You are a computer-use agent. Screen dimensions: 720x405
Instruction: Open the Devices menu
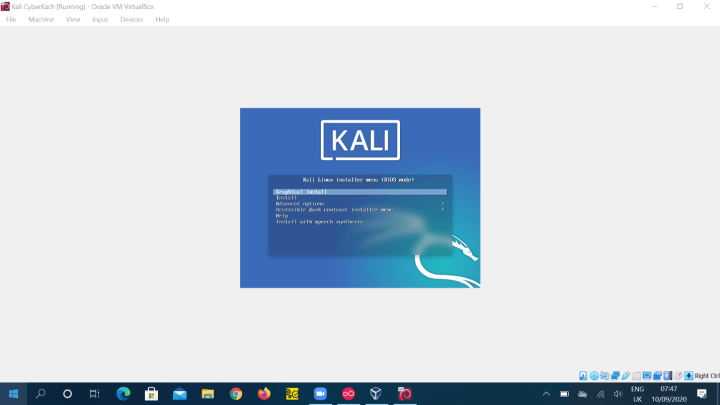coord(131,19)
